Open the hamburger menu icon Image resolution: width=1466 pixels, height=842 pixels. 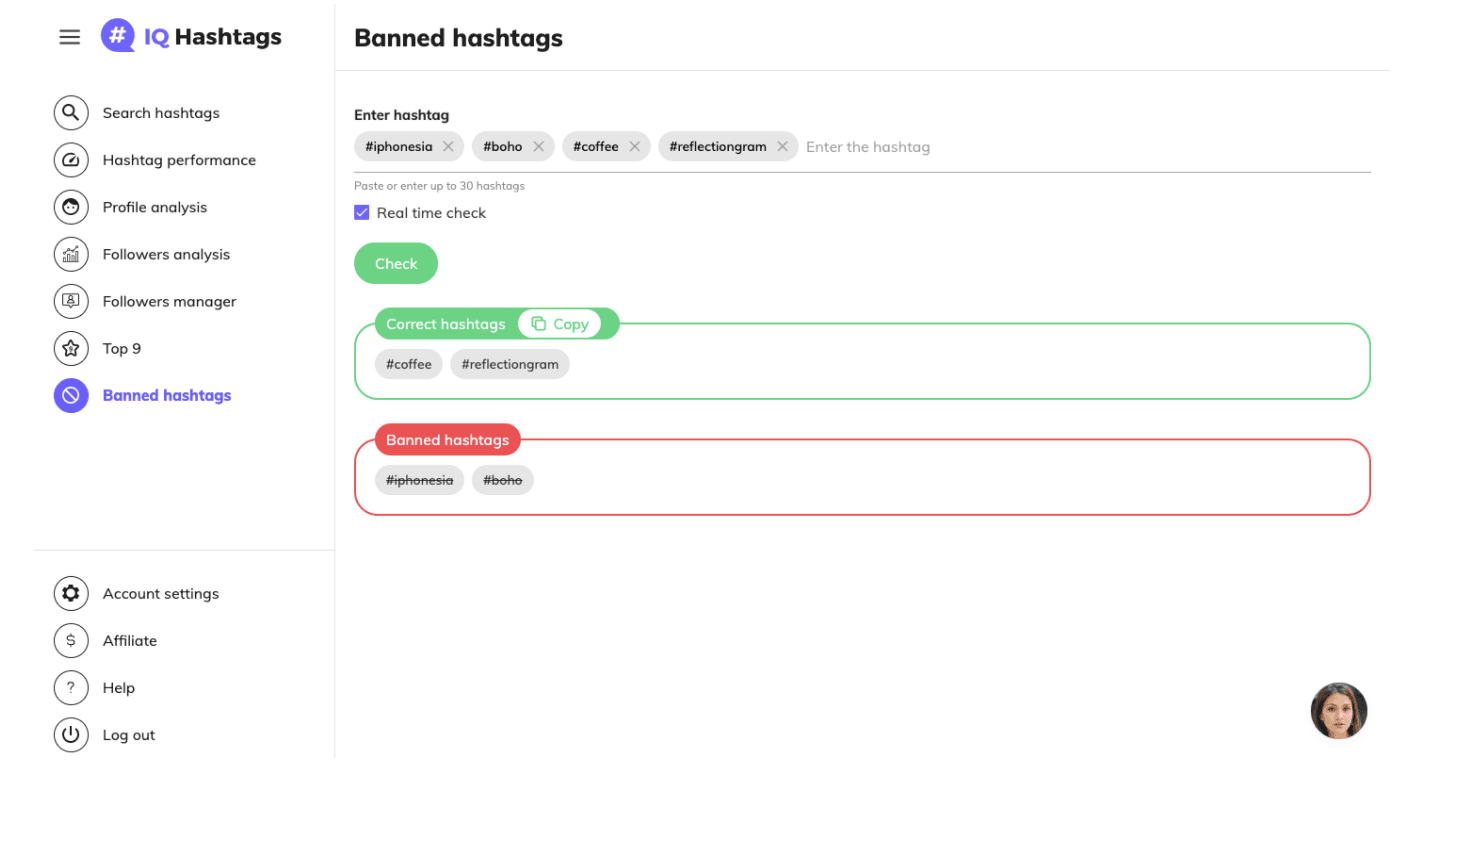point(69,37)
